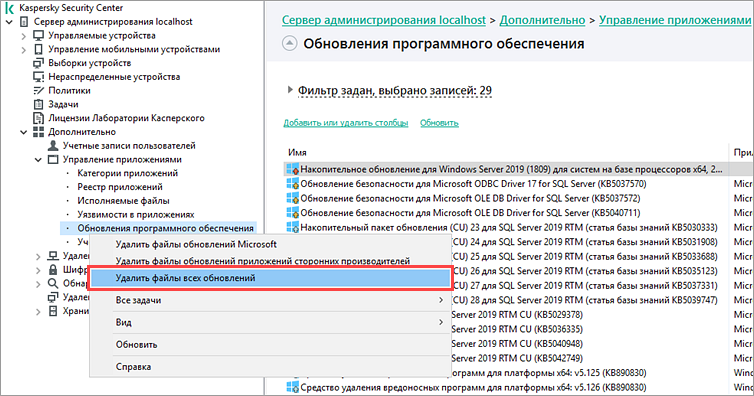Click the Фильтр задан, выбрано записей: 29 link
Screen dimensions: 754x396
[395, 90]
